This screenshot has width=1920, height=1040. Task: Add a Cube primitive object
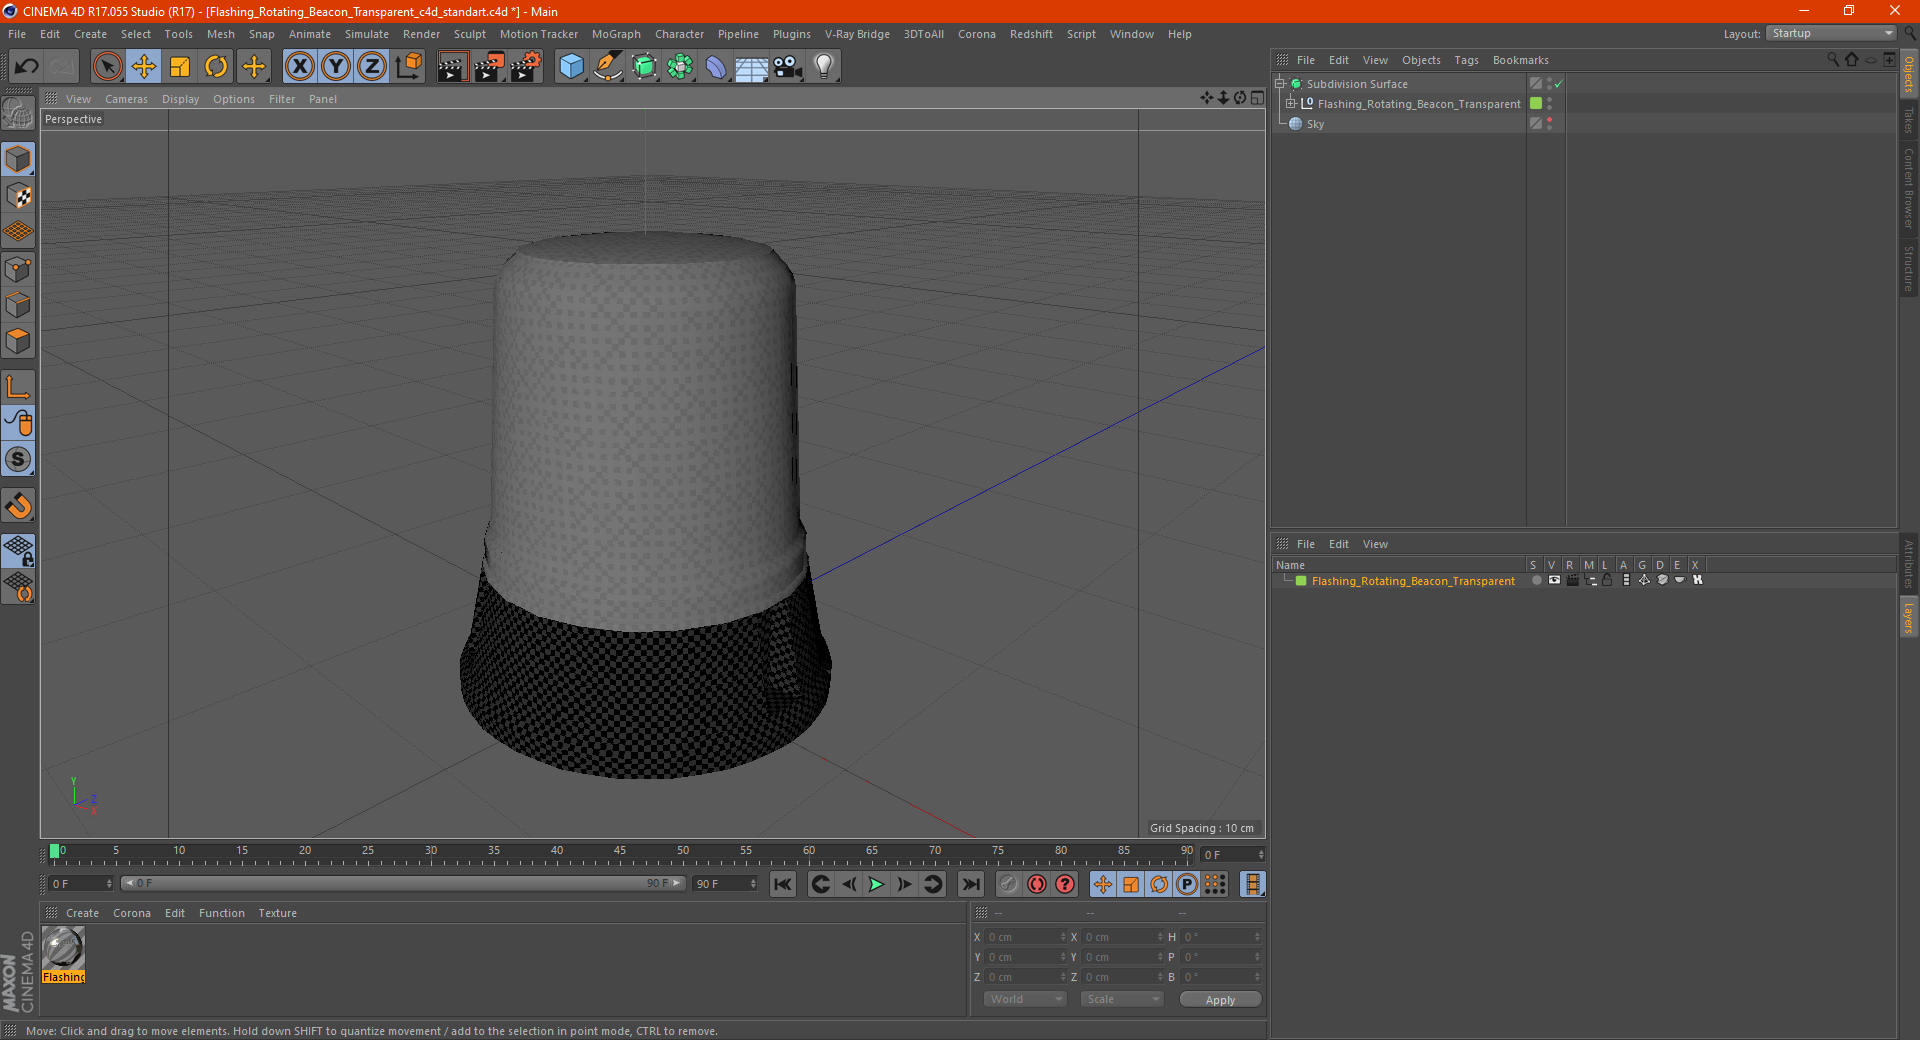coord(571,67)
